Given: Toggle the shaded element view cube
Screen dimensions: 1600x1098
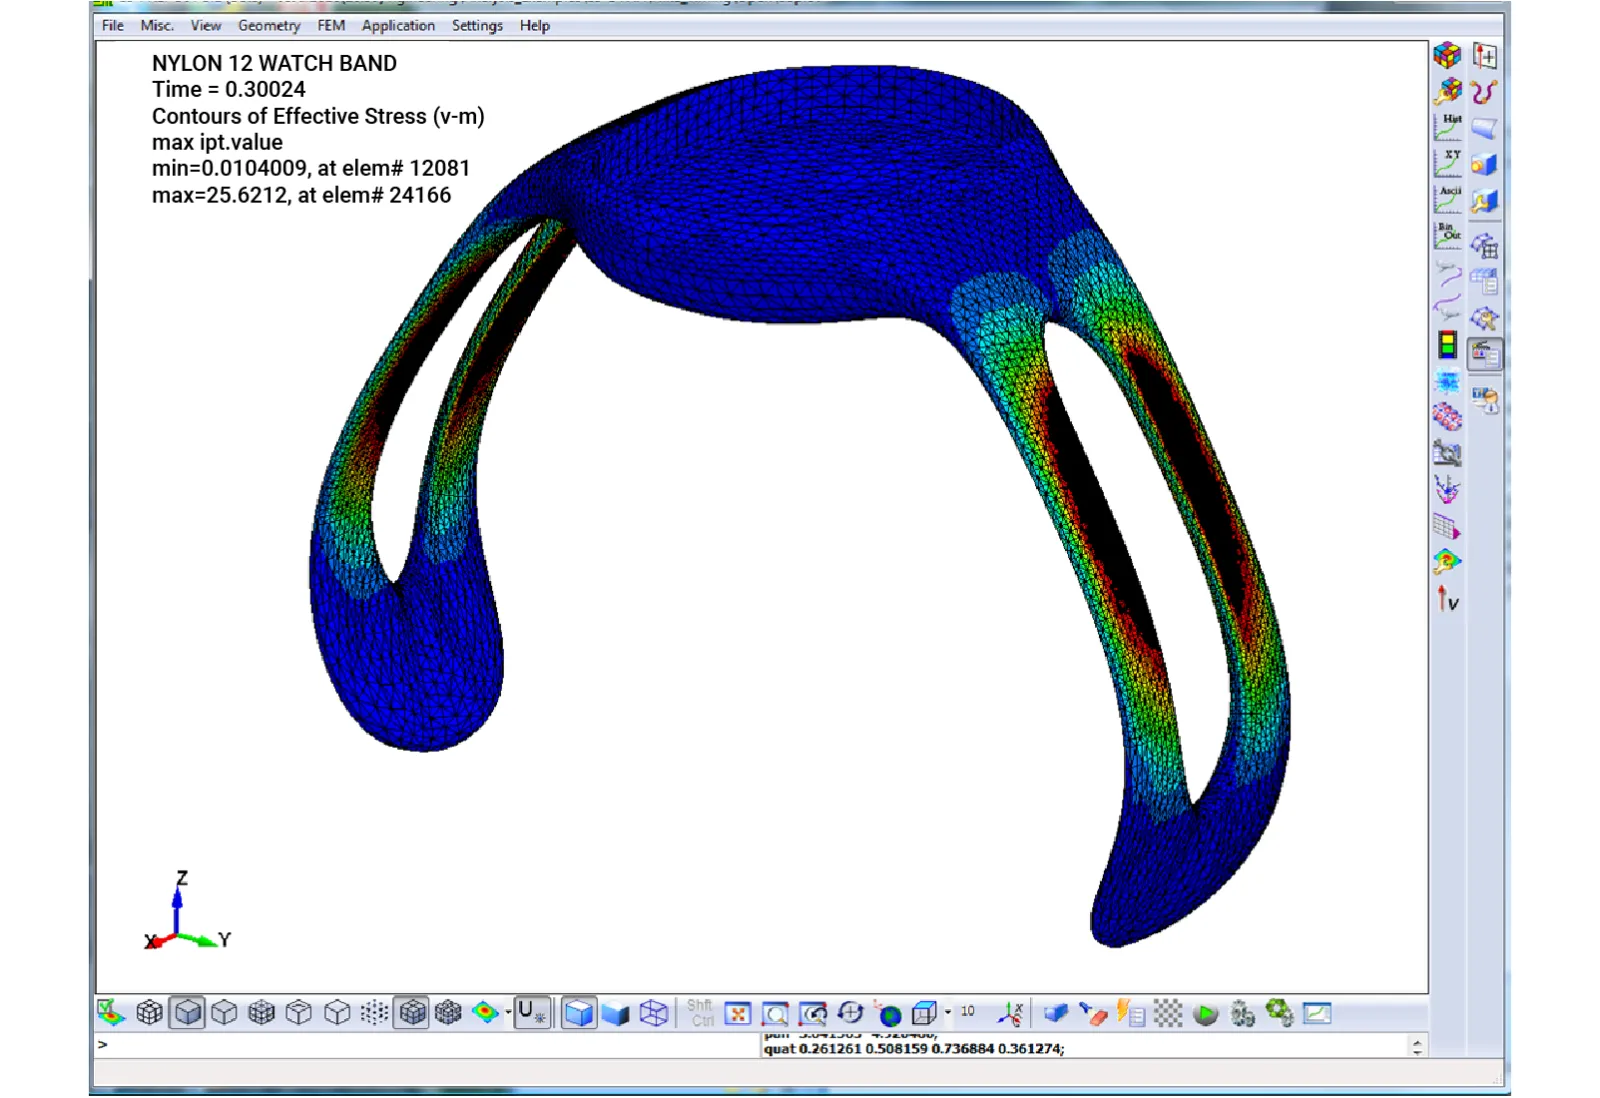Looking at the screenshot, I should pyautogui.click(x=187, y=1013).
